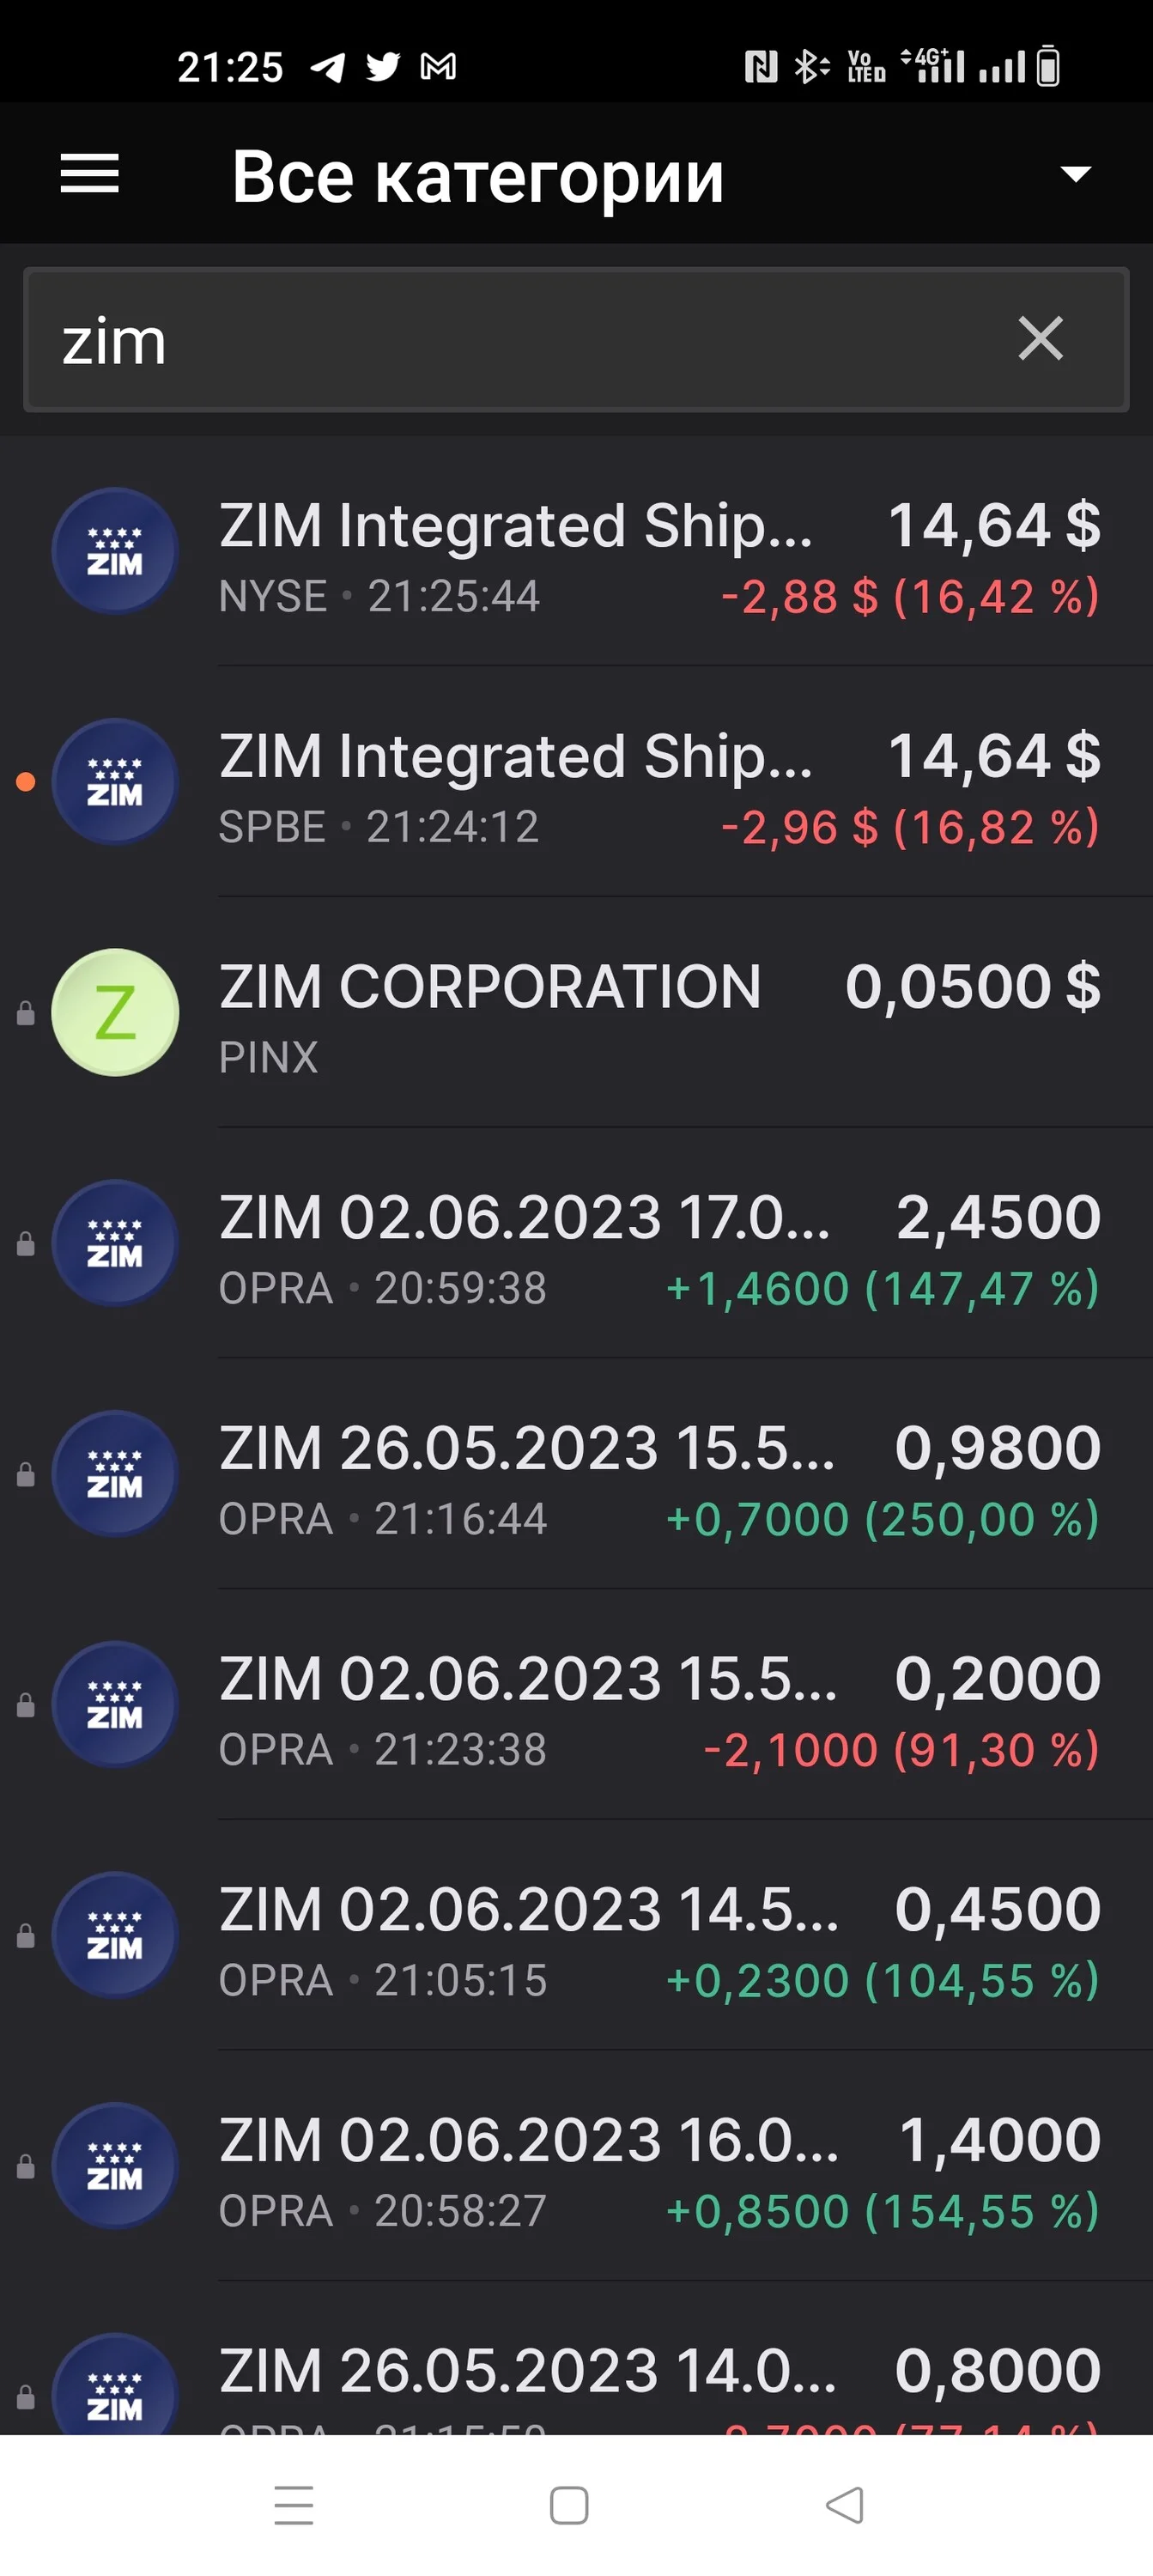Image resolution: width=1153 pixels, height=2576 pixels.
Task: Clear the zim search text
Action: point(1040,338)
